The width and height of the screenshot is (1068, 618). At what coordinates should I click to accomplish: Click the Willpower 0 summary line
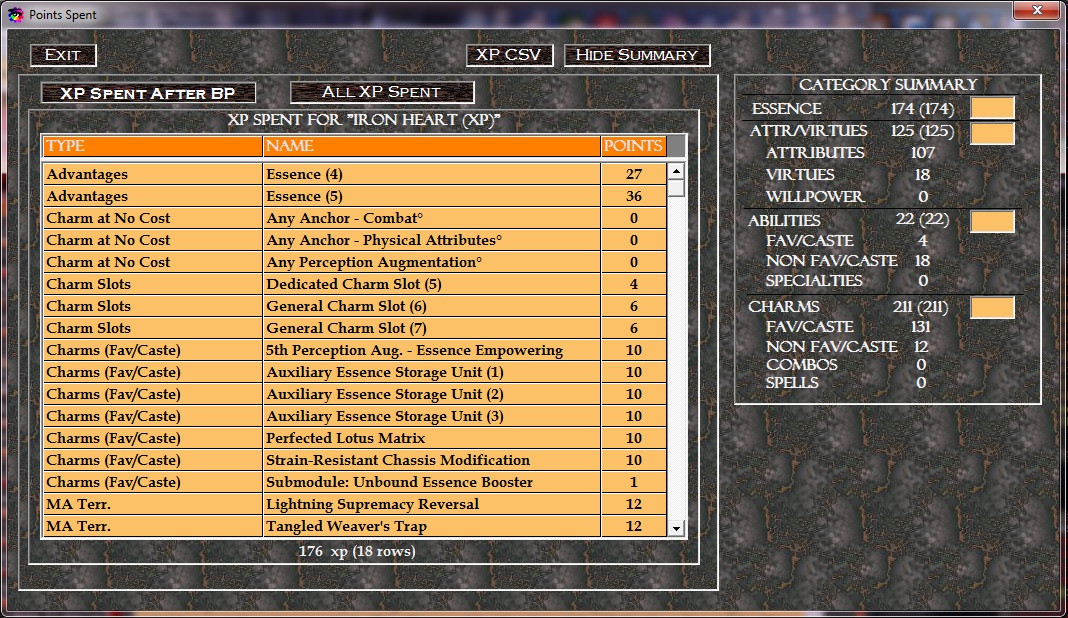(x=847, y=196)
